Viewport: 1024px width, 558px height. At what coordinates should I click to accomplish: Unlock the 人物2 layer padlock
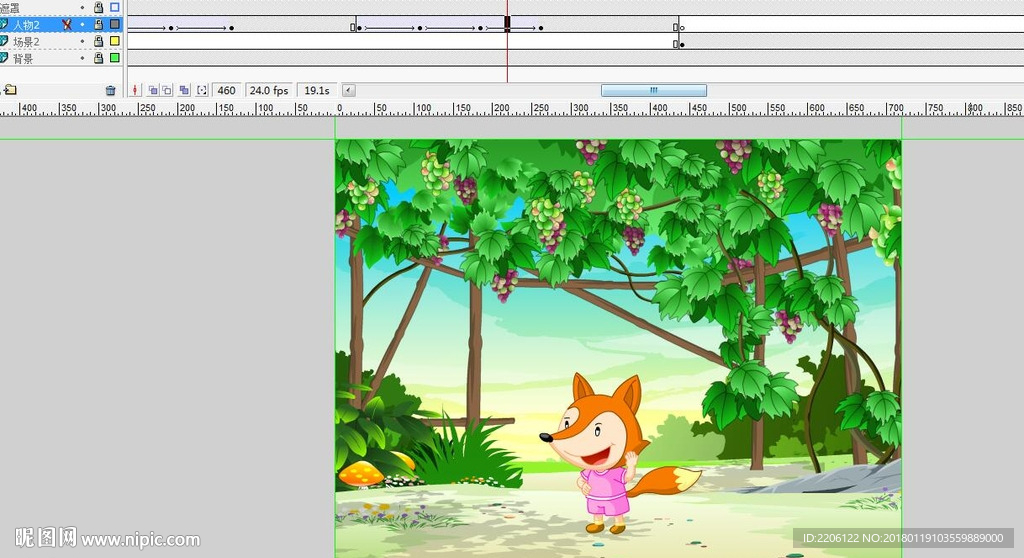98,24
